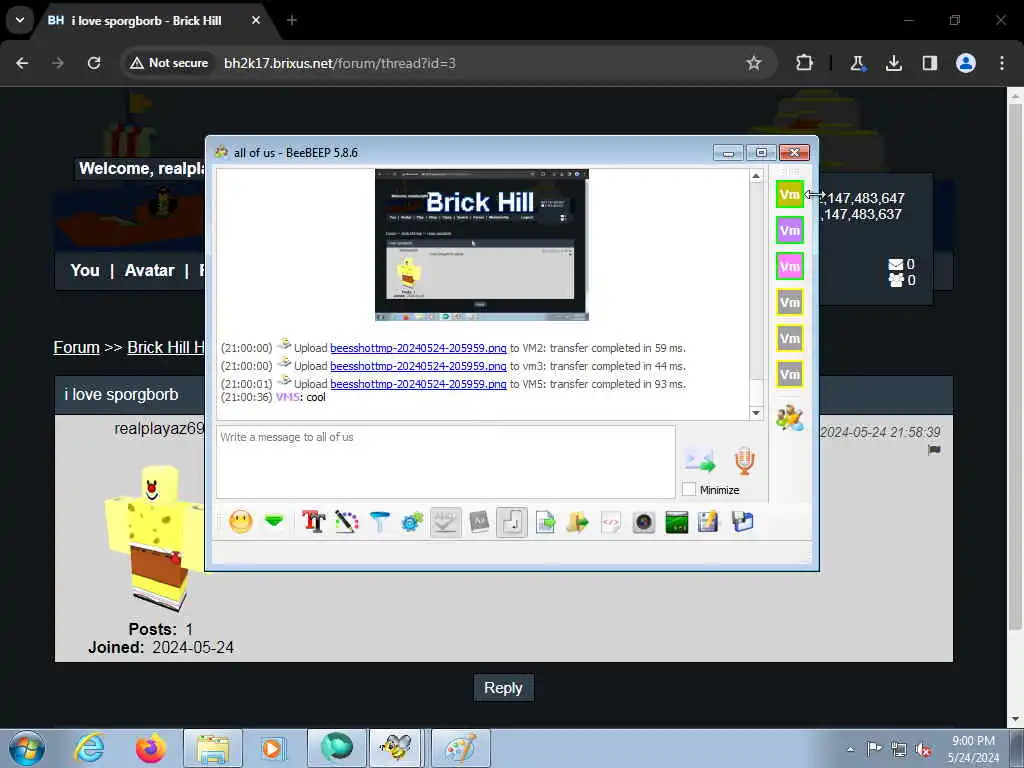Launch Firefox from the taskbar
The width and height of the screenshot is (1024, 768).
[x=150, y=748]
